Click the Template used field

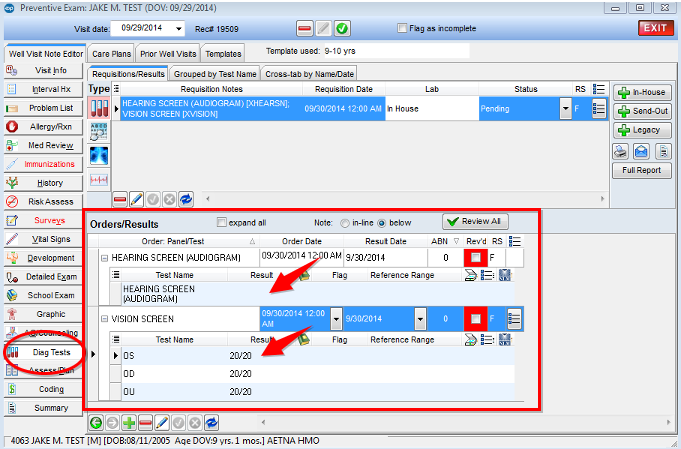(396, 51)
